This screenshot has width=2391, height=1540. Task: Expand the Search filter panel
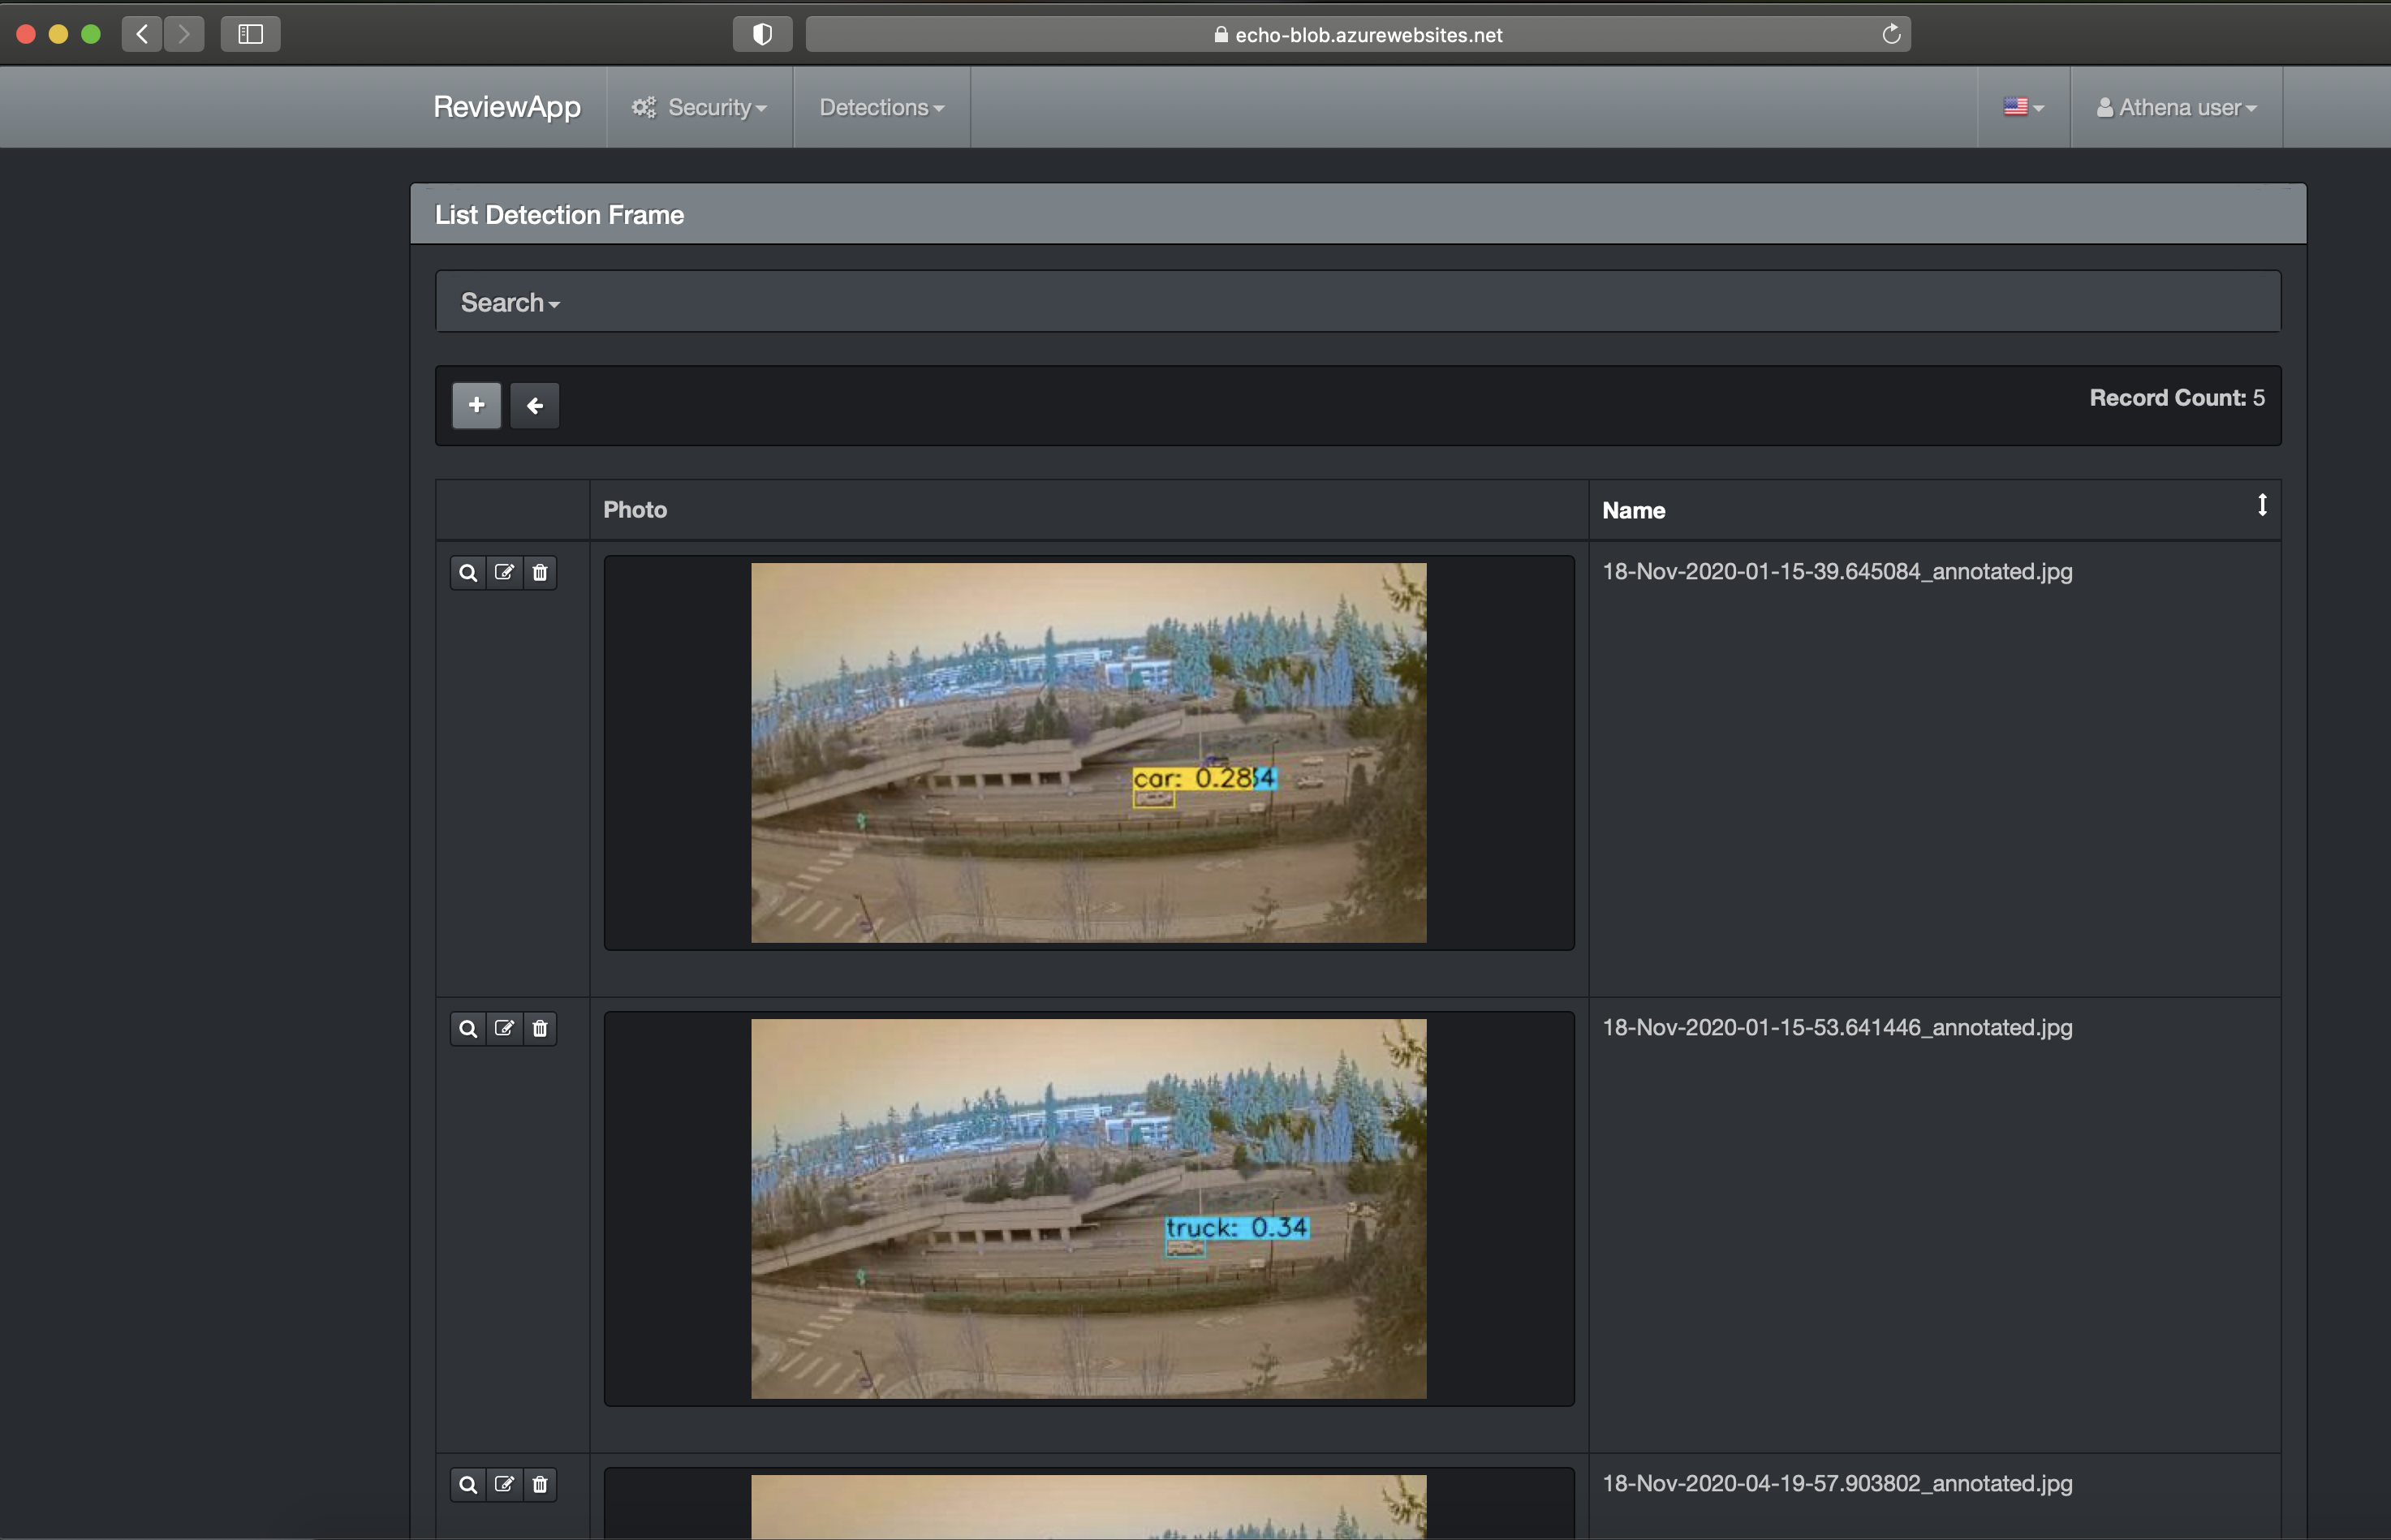(x=509, y=302)
